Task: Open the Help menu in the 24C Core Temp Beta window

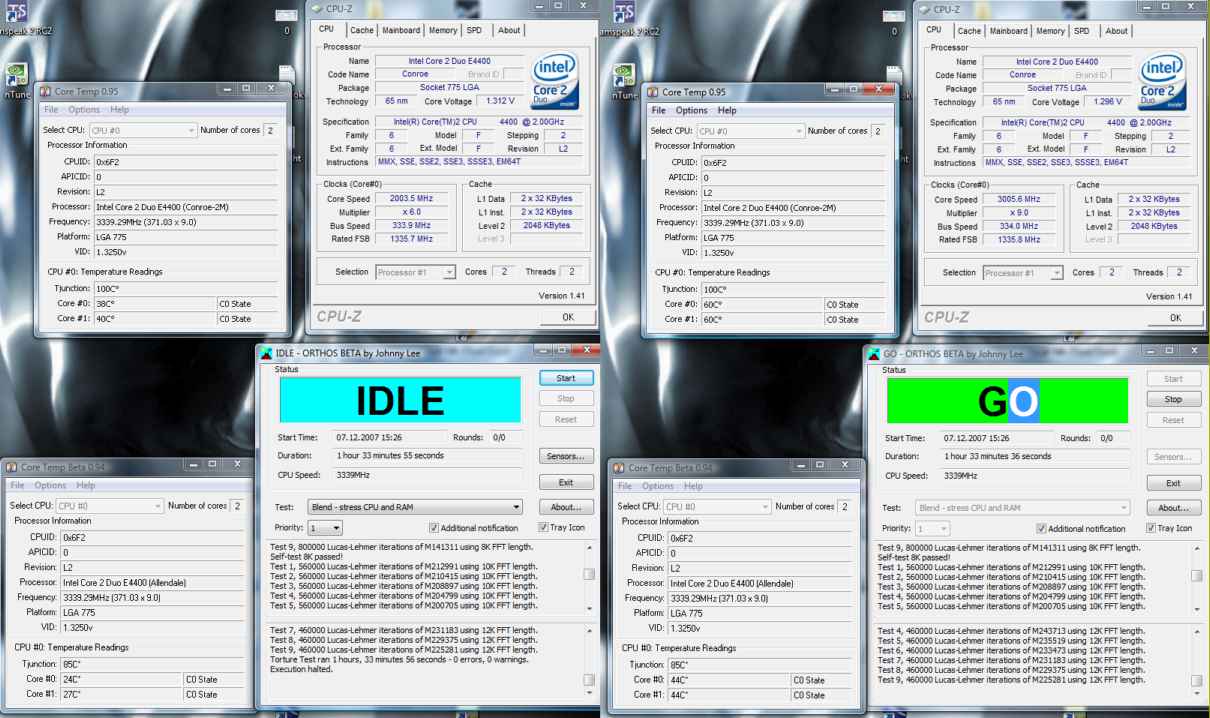Action: [x=86, y=485]
